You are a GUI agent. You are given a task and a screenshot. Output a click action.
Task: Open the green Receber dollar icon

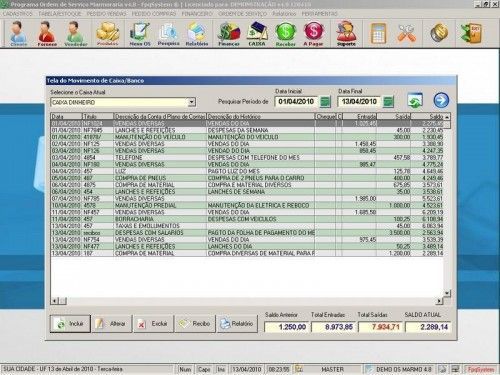(x=286, y=33)
